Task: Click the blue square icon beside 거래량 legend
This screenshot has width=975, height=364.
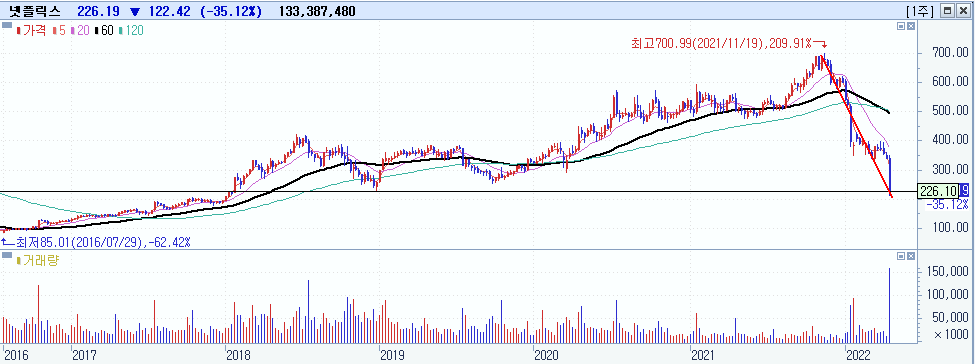Action: coord(7,255)
